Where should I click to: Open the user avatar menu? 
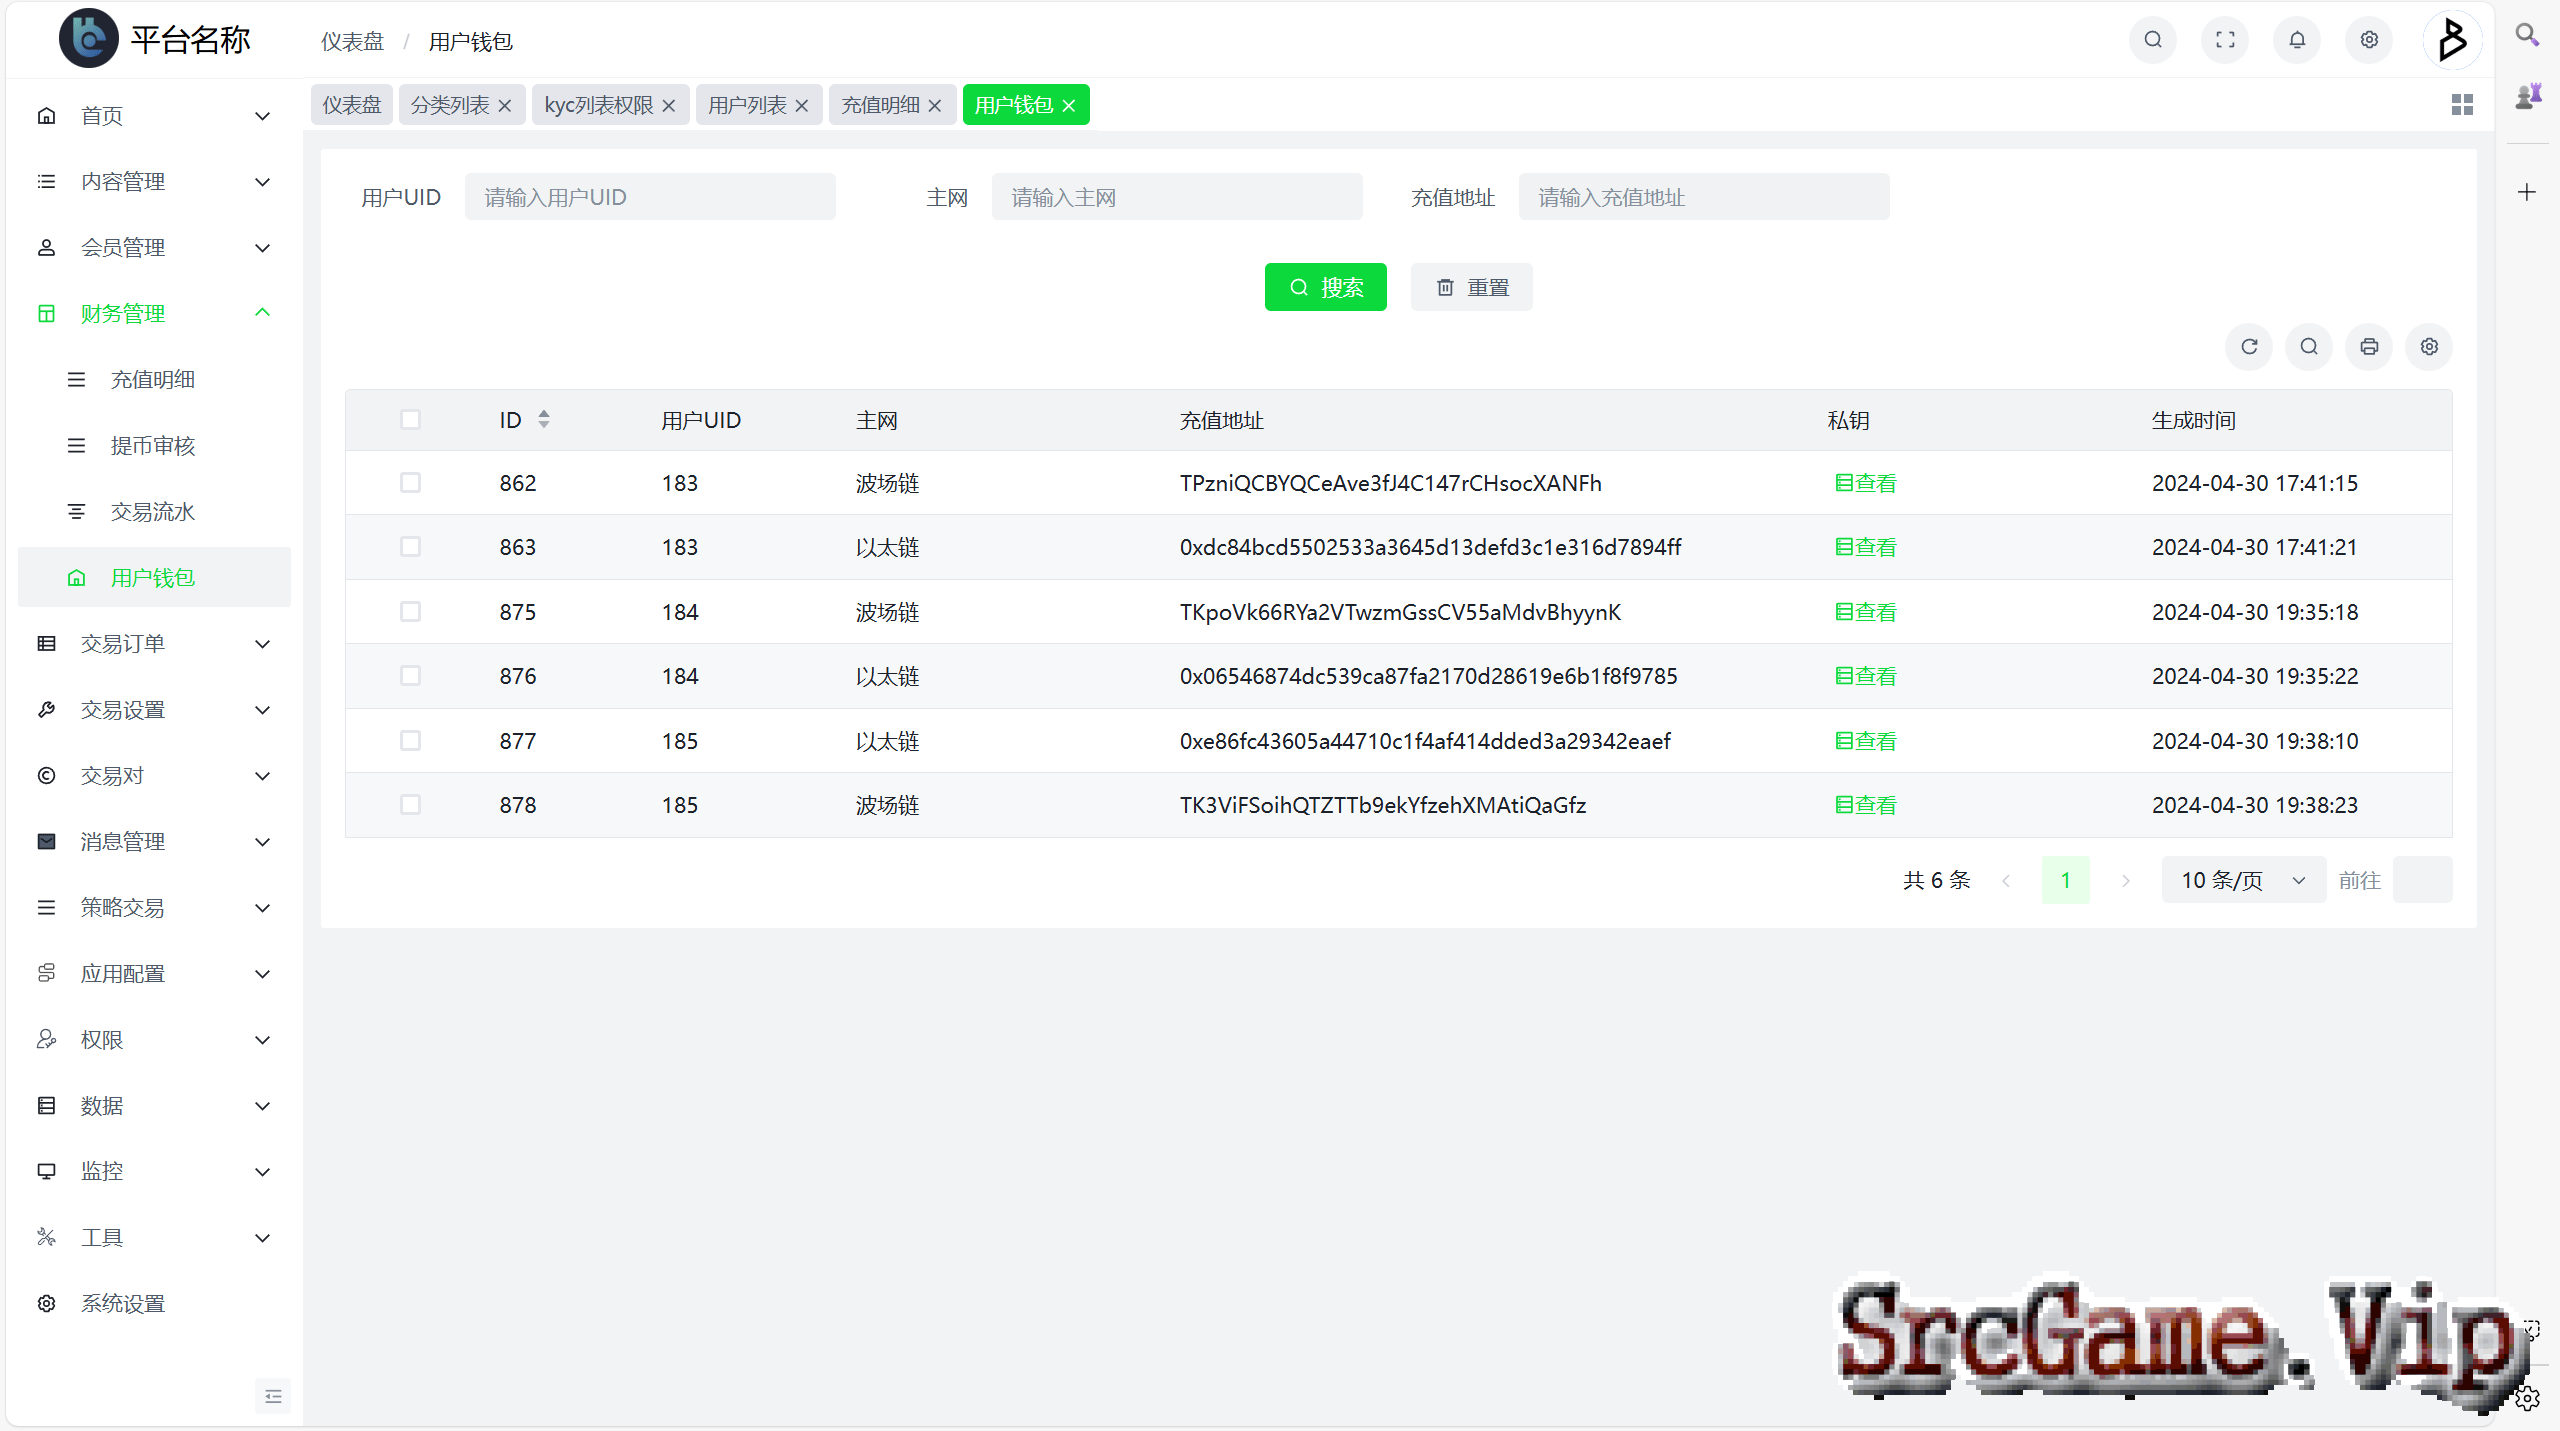point(2452,40)
